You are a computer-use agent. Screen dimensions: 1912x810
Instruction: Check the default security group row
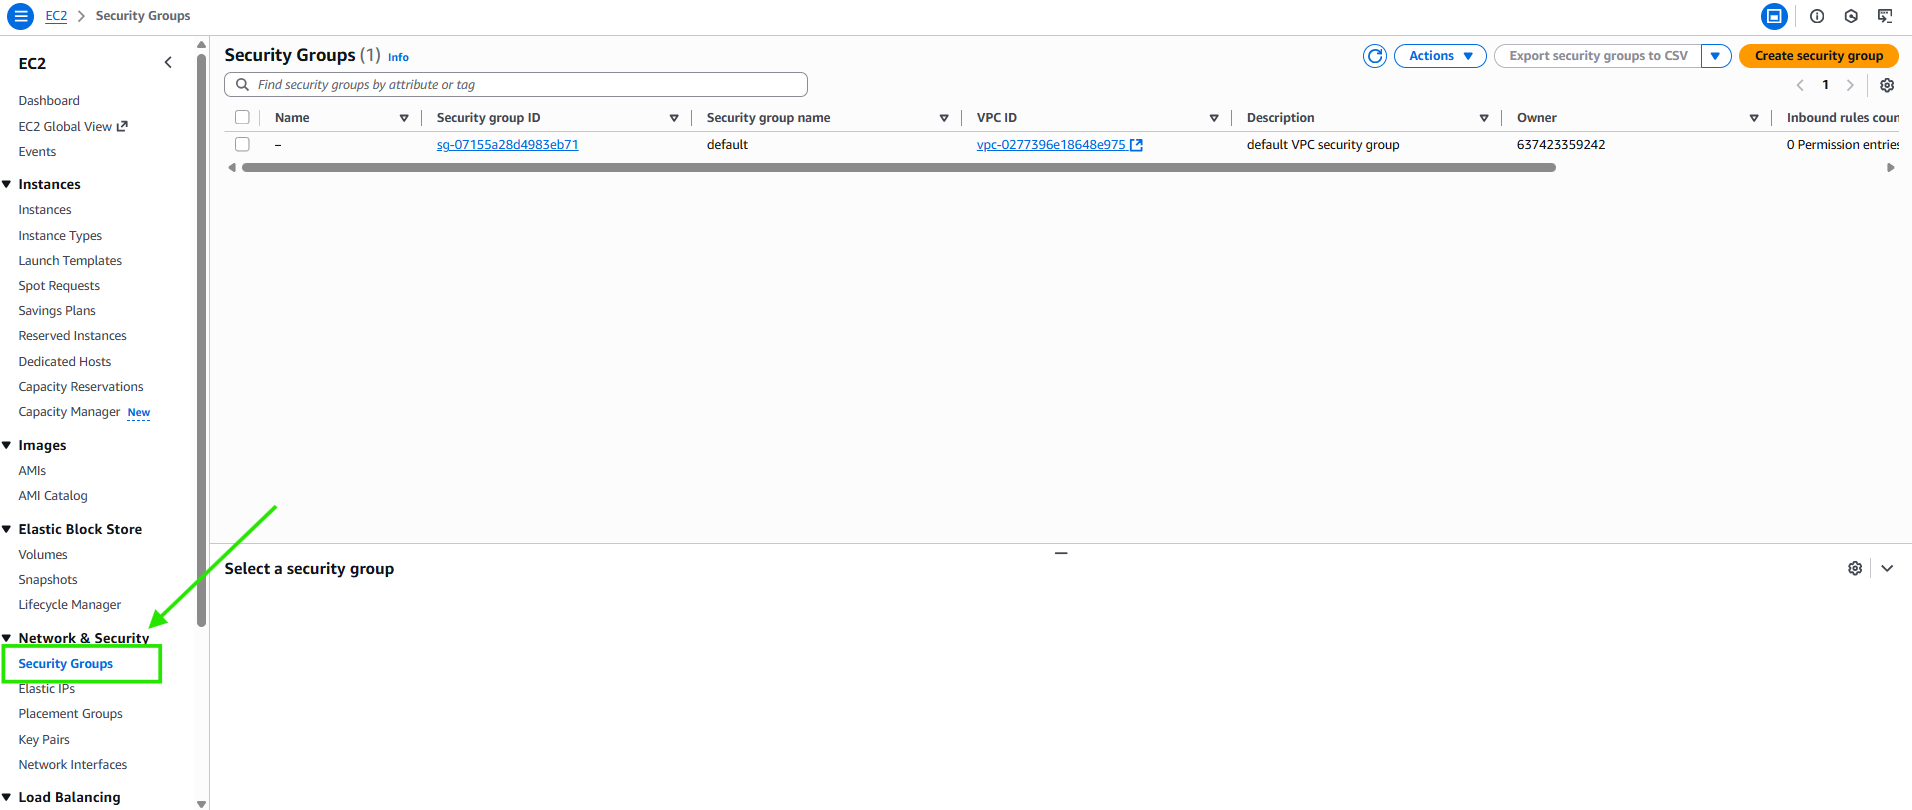[x=242, y=144]
